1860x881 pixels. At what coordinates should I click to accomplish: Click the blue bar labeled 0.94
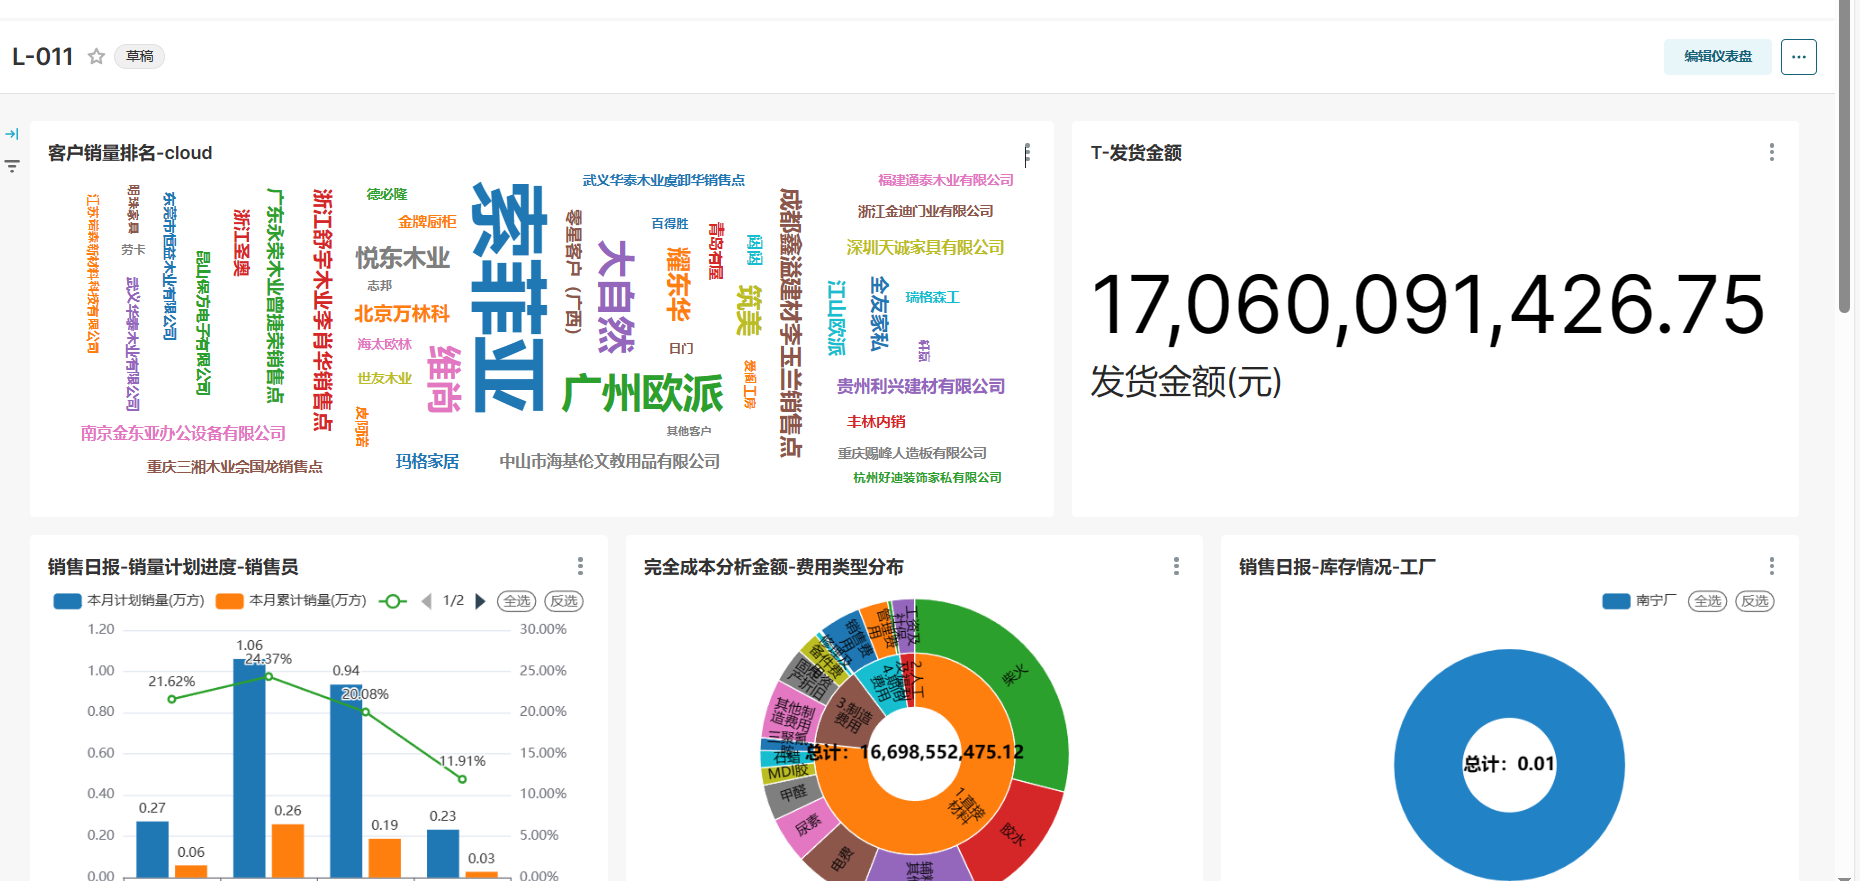(x=346, y=781)
